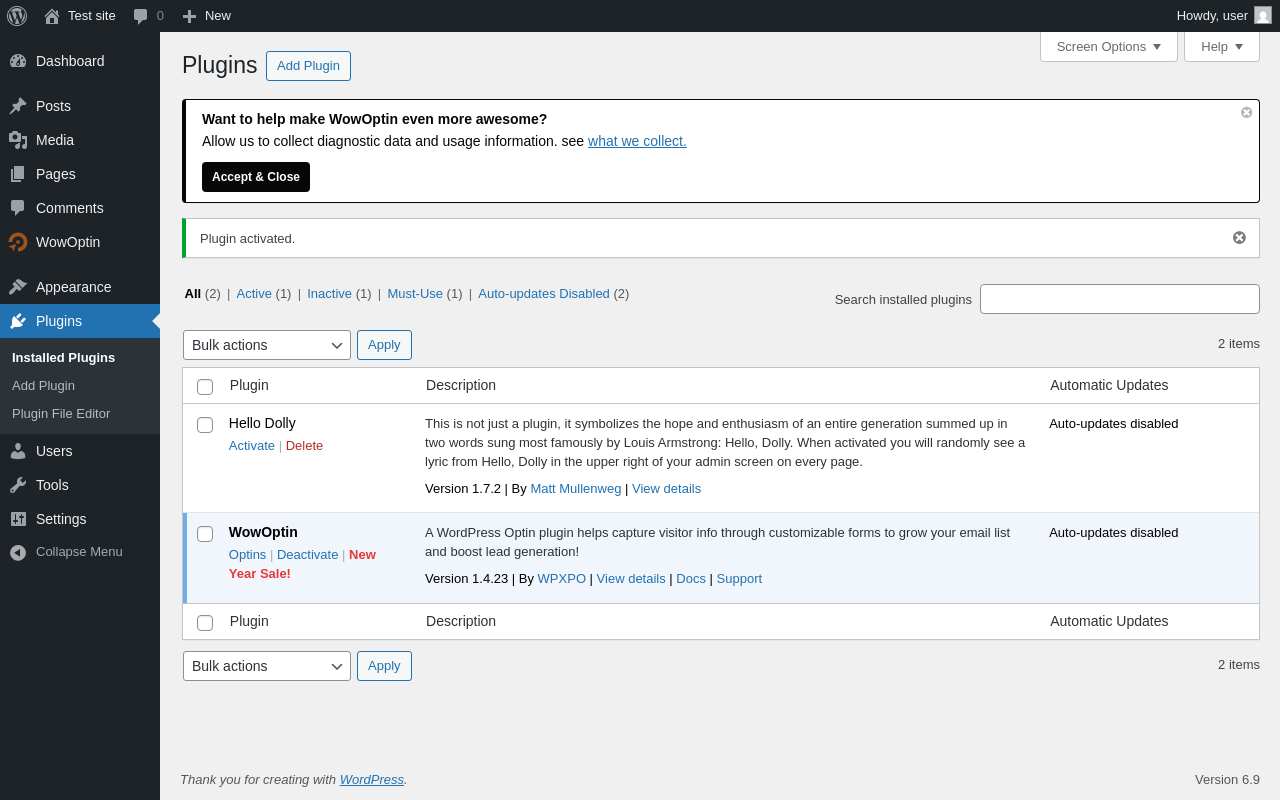The image size is (1280, 800).
Task: Collapse the sidebar menu arrow icon
Action: 18,552
